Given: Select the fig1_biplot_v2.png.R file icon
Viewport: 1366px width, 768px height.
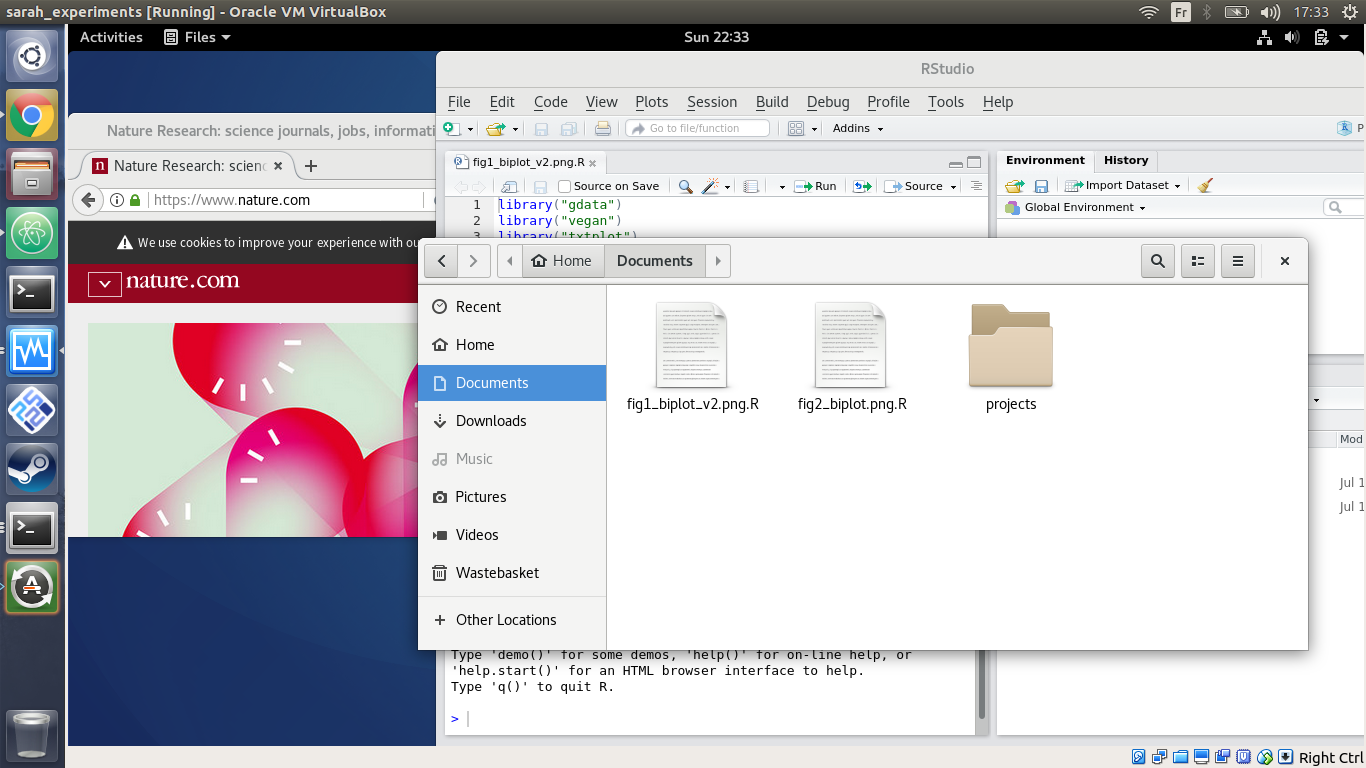Looking at the screenshot, I should pos(692,345).
